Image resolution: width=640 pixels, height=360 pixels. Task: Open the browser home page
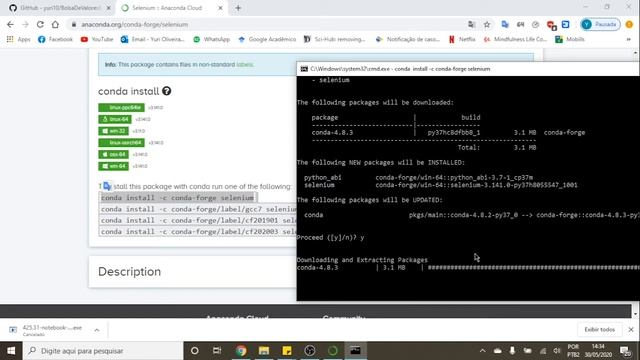point(55,24)
